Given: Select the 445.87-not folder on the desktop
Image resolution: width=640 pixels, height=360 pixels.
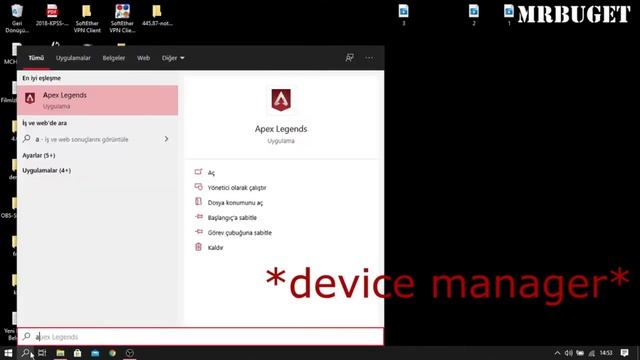Looking at the screenshot, I should 157,16.
